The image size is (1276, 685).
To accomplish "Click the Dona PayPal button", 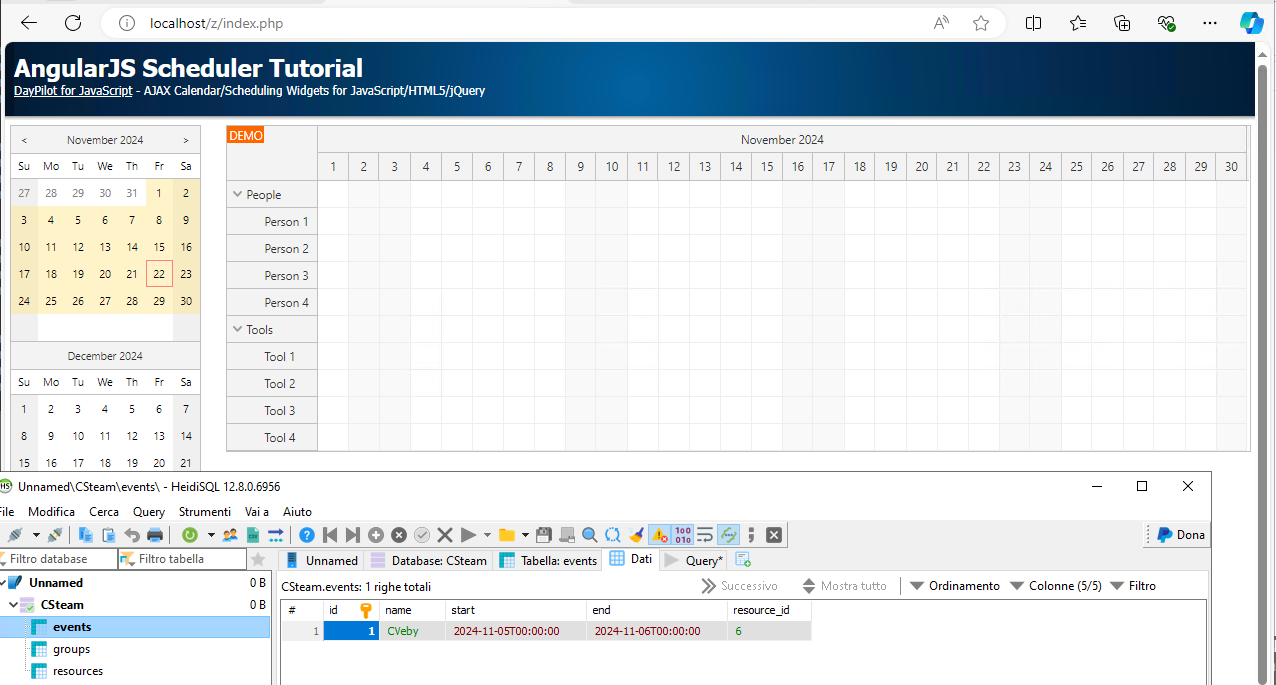I will pos(1180,535).
